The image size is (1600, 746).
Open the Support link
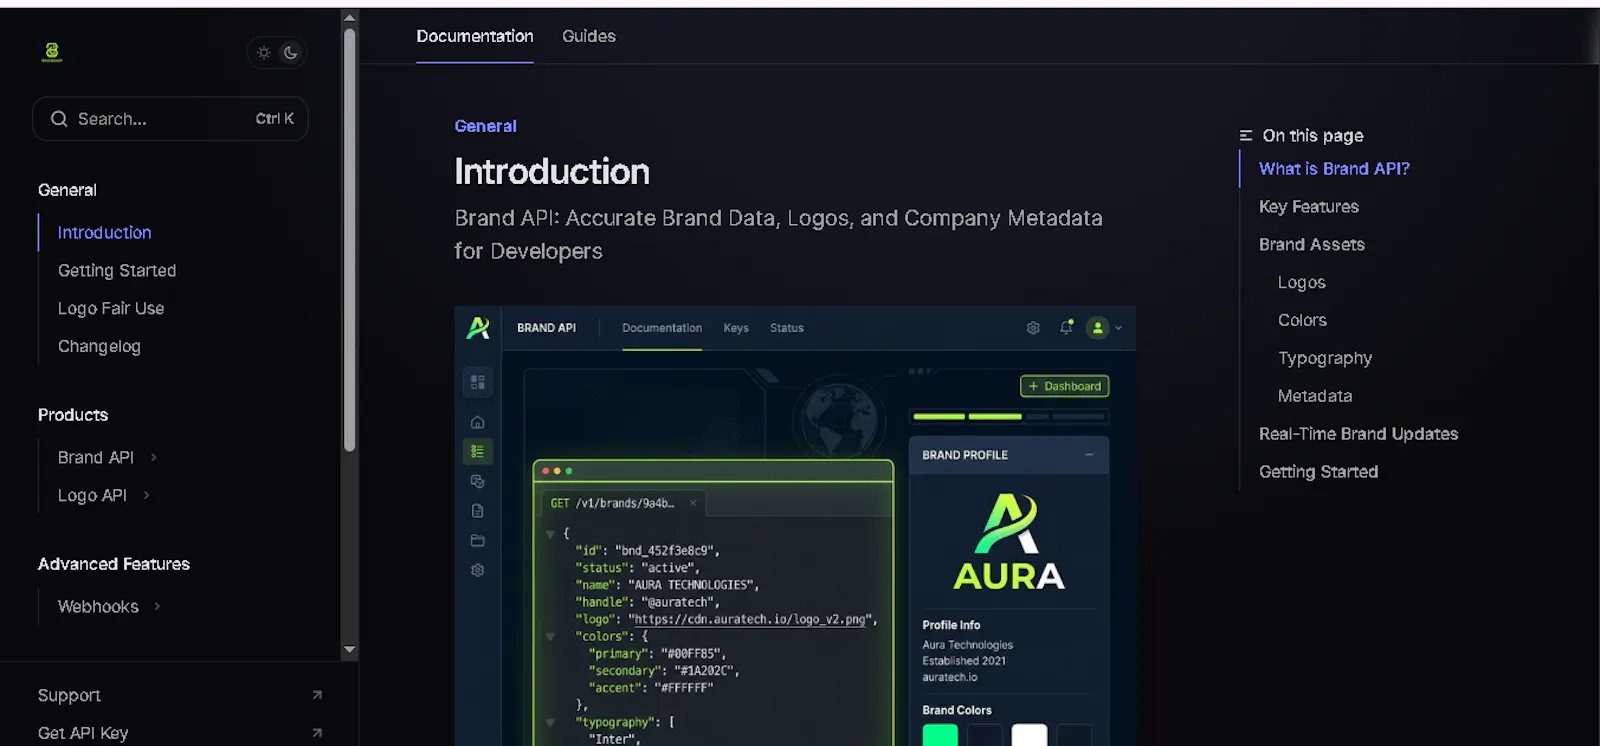(69, 695)
